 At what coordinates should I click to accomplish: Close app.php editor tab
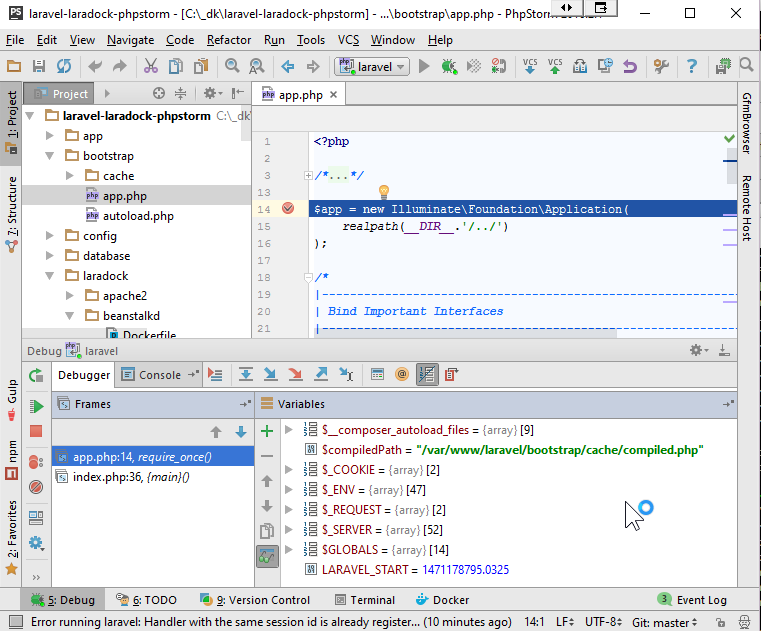(333, 95)
